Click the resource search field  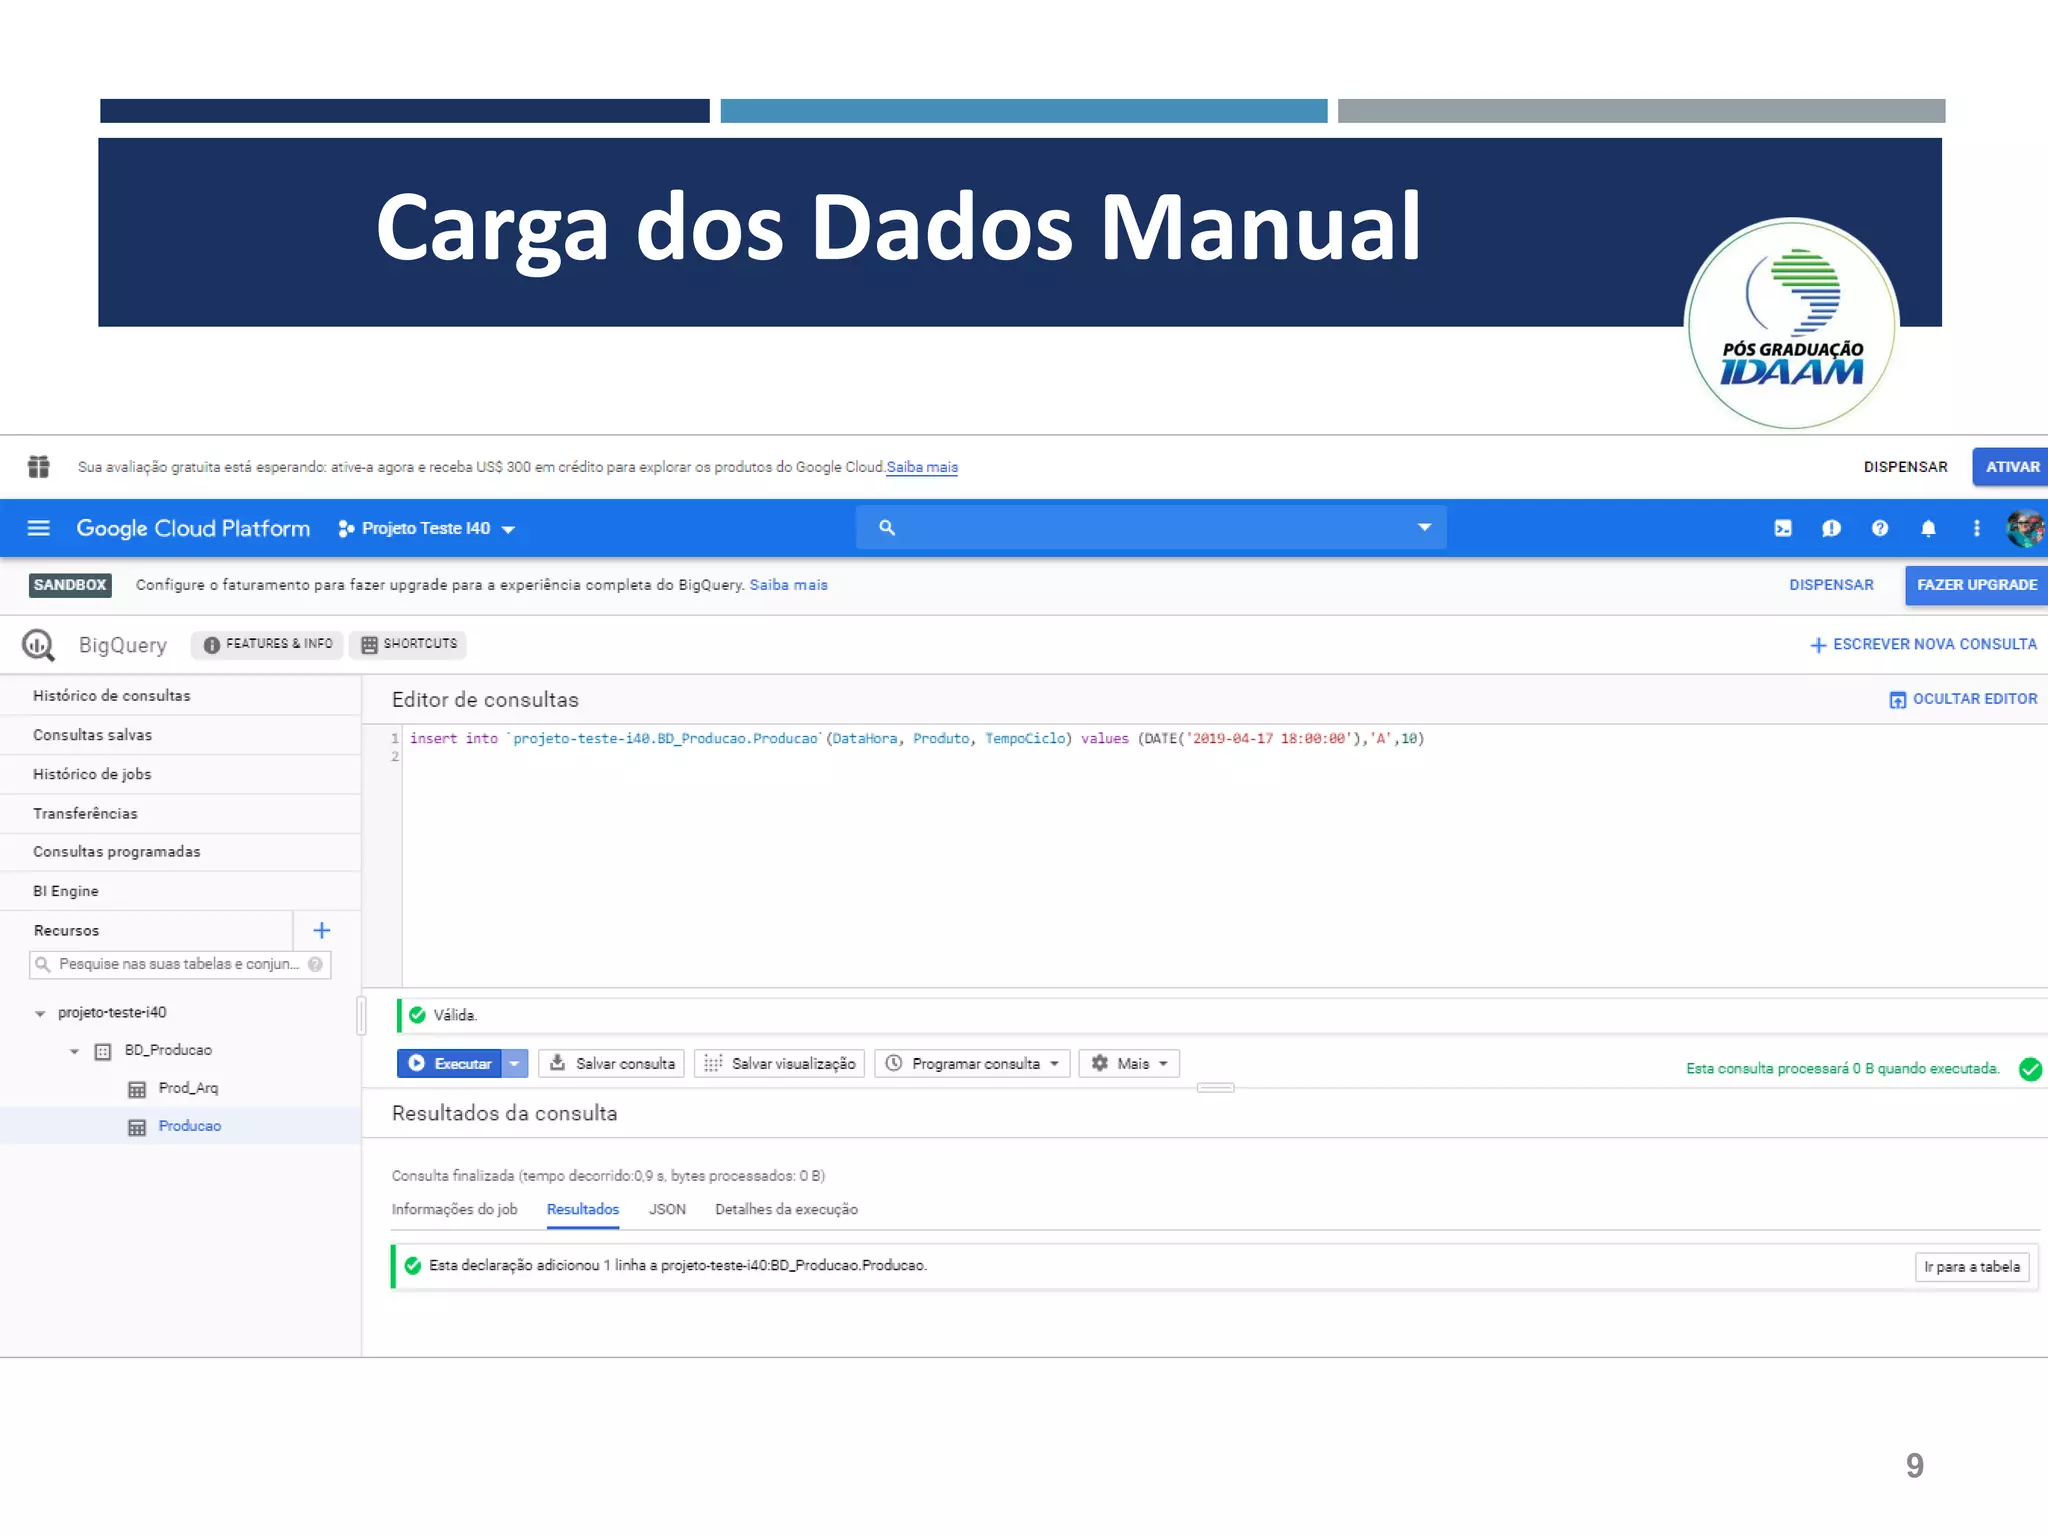coord(180,964)
